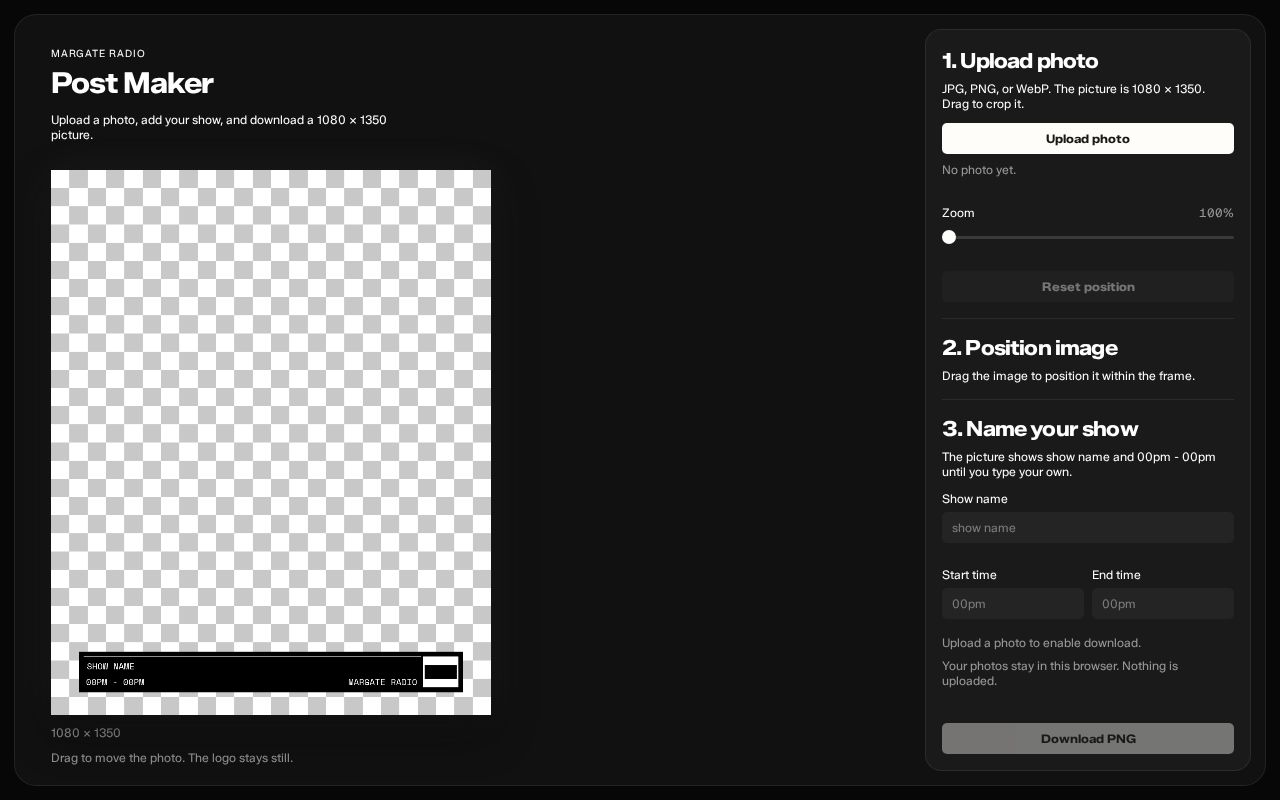Focus the Show name input field
This screenshot has height=800, width=1280.
pyautogui.click(x=1088, y=528)
